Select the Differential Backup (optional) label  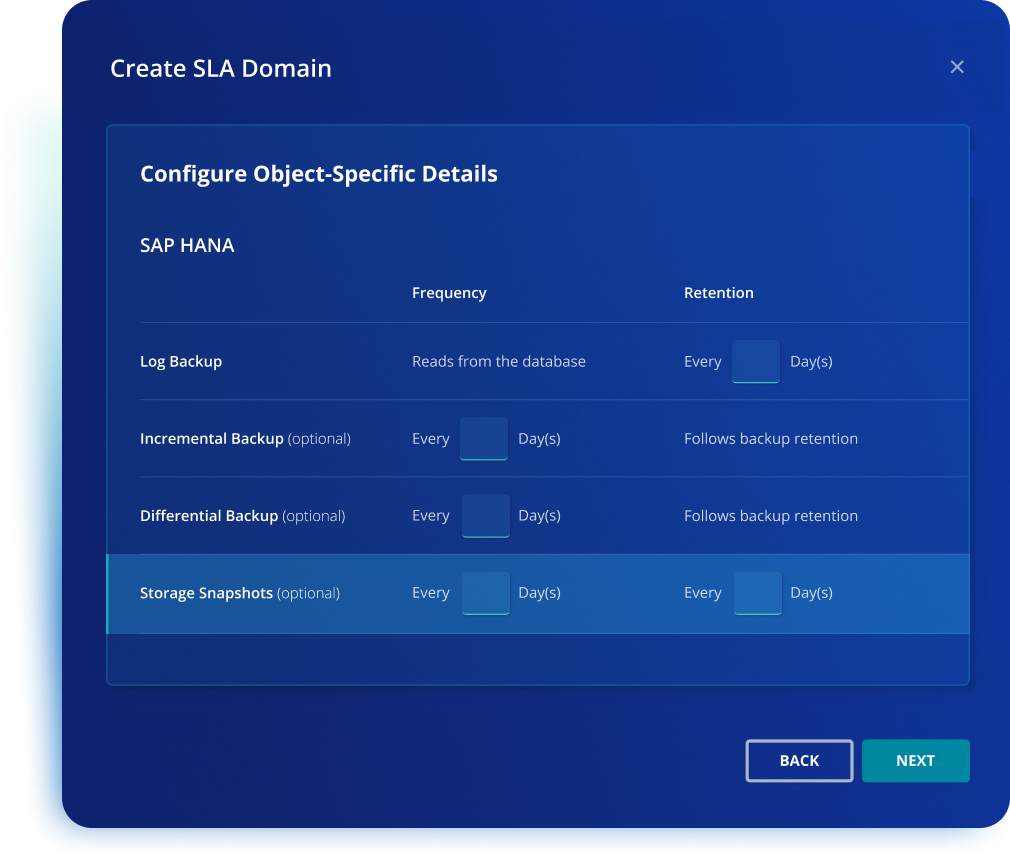coord(242,516)
